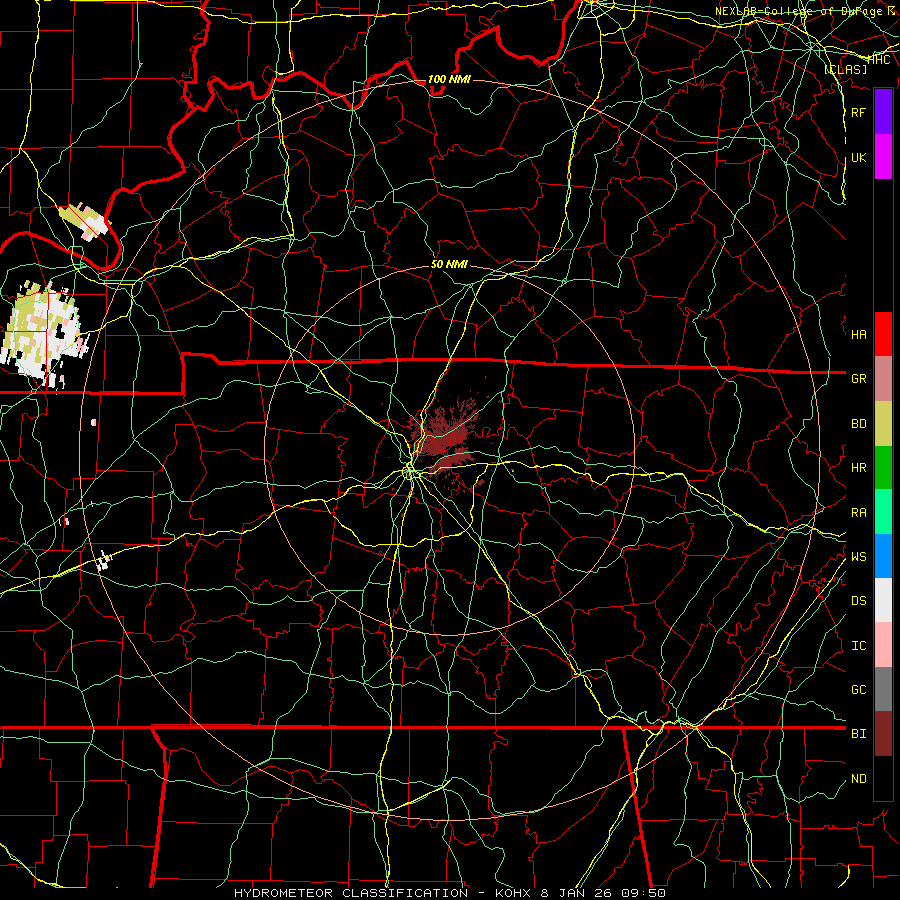Click the purple RF color swatch in legend
The width and height of the screenshot is (900, 900).
point(883,112)
